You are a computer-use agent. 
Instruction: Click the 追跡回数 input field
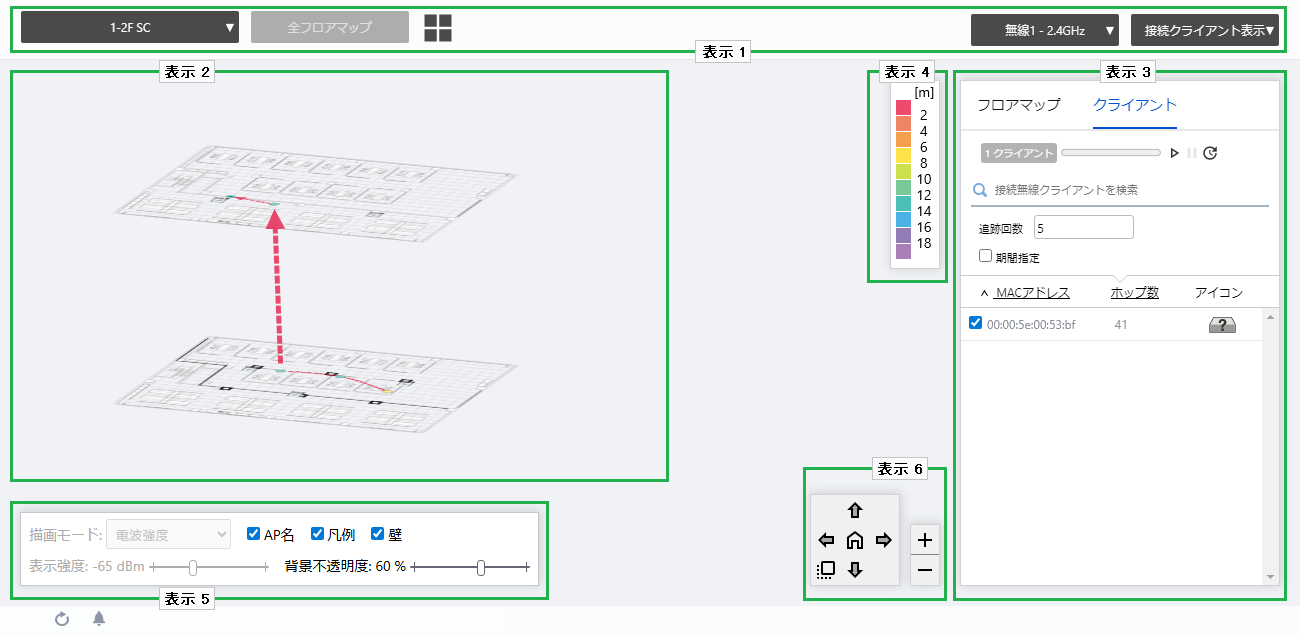(1084, 228)
